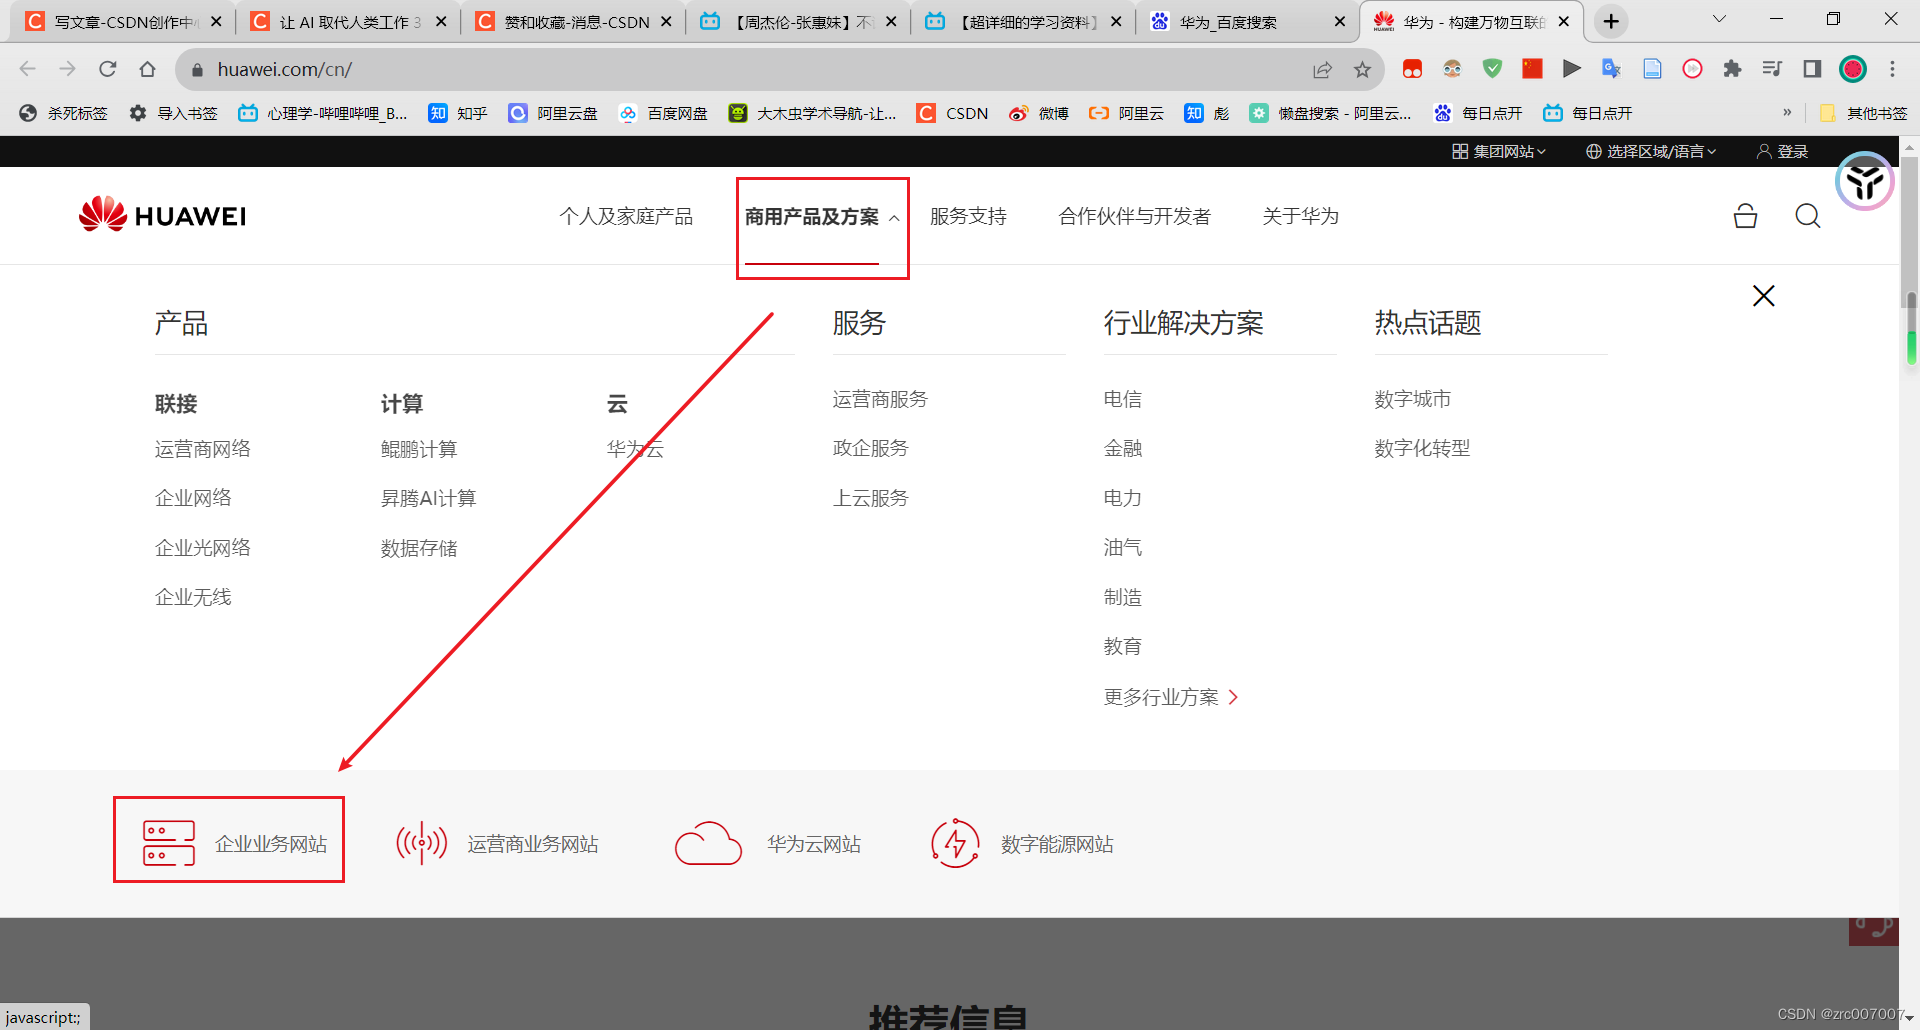
Task: Open 数字化转型 link
Action: (1422, 448)
